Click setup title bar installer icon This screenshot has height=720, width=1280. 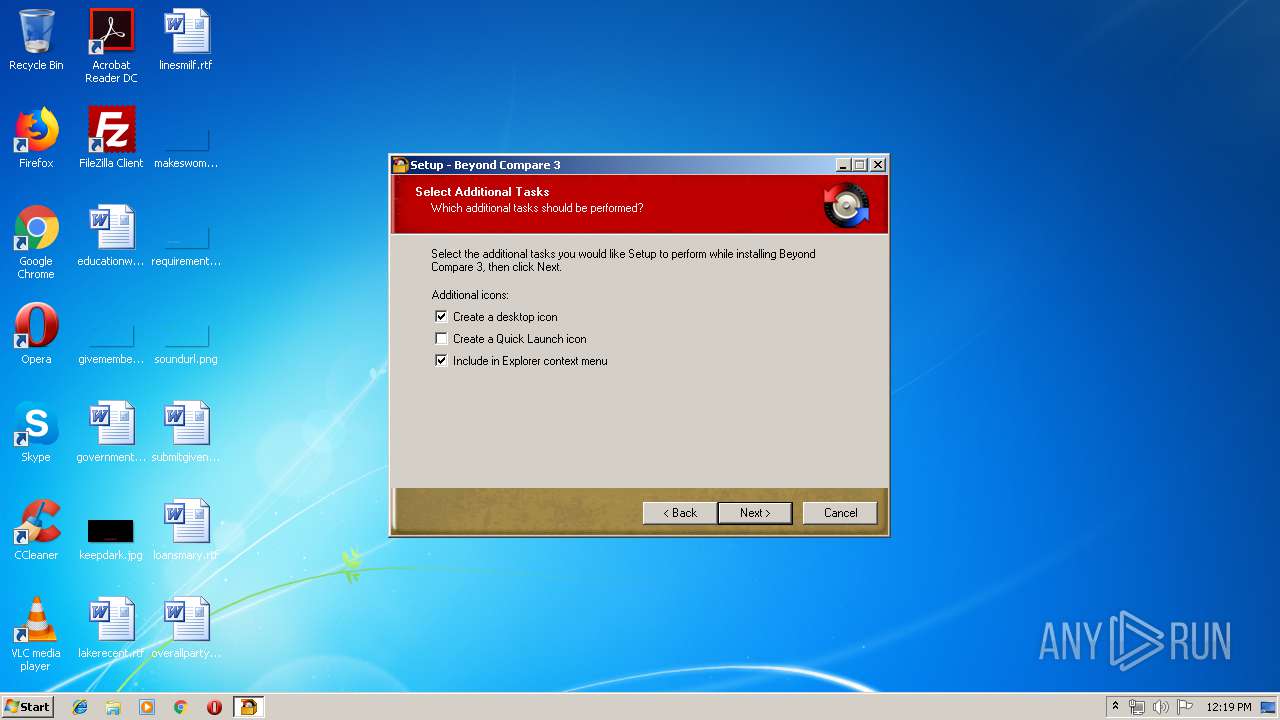400,165
